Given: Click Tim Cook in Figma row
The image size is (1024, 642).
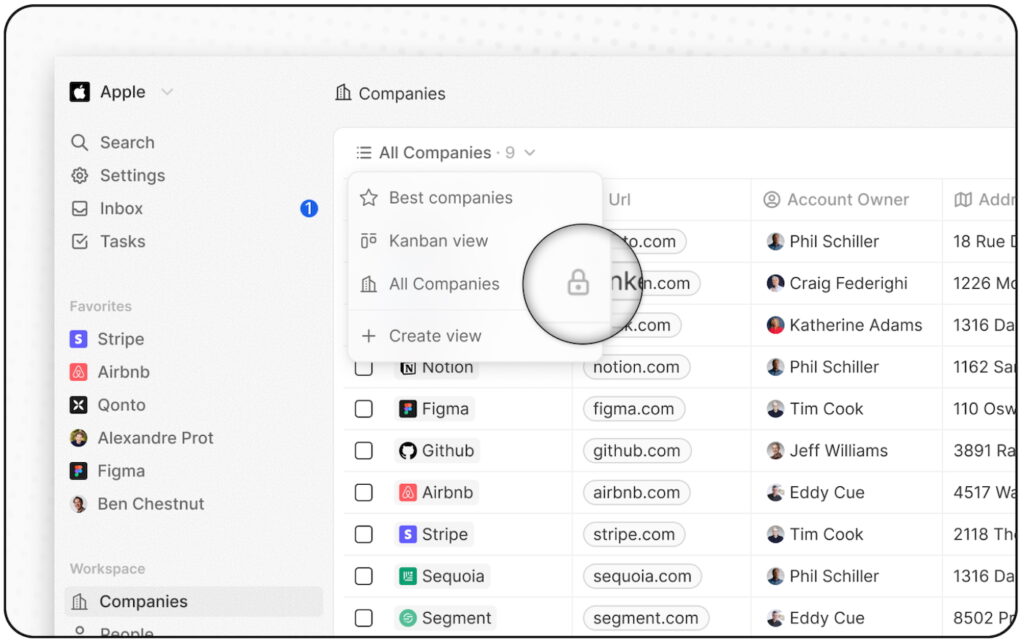Looking at the screenshot, I should pos(815,409).
